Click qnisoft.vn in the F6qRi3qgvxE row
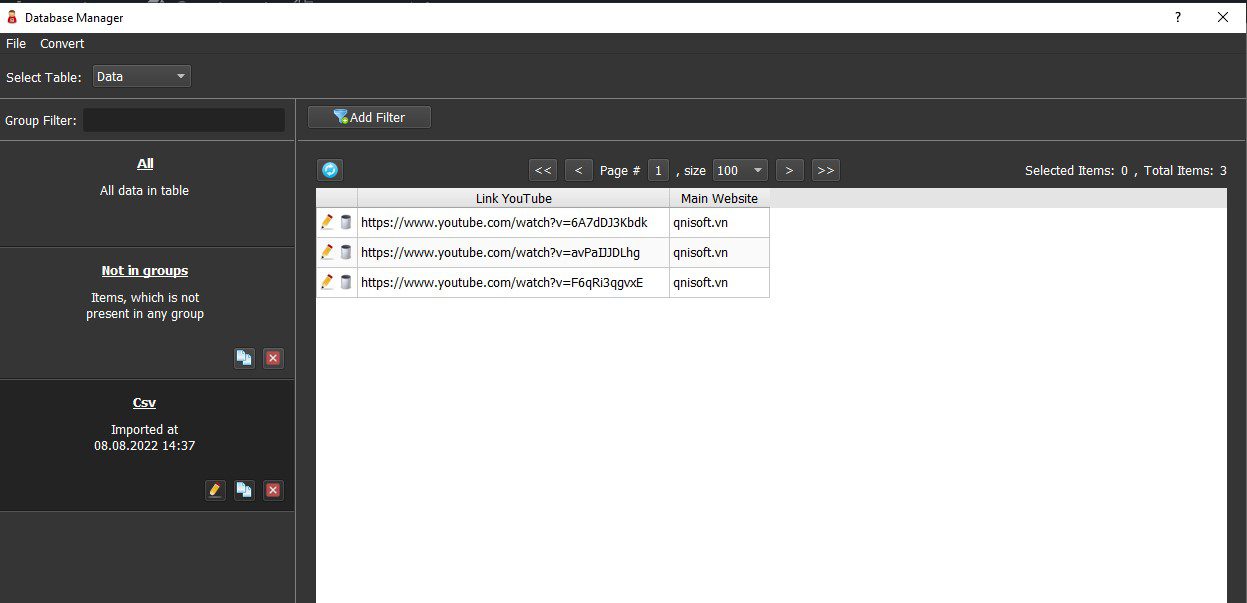The height and width of the screenshot is (603, 1247). point(719,283)
